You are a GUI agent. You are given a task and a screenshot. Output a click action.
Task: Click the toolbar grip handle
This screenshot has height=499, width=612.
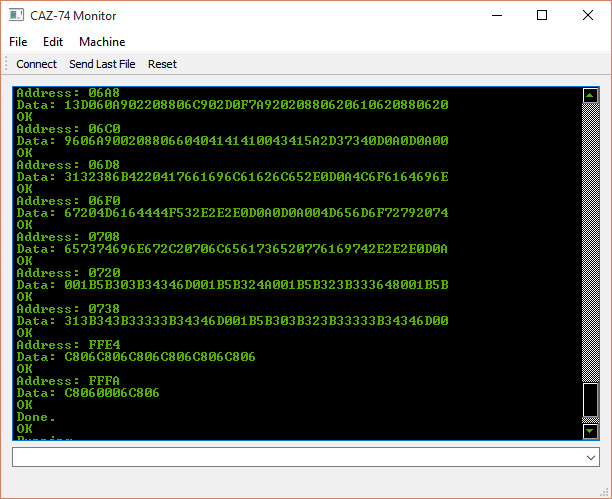(x=6, y=64)
